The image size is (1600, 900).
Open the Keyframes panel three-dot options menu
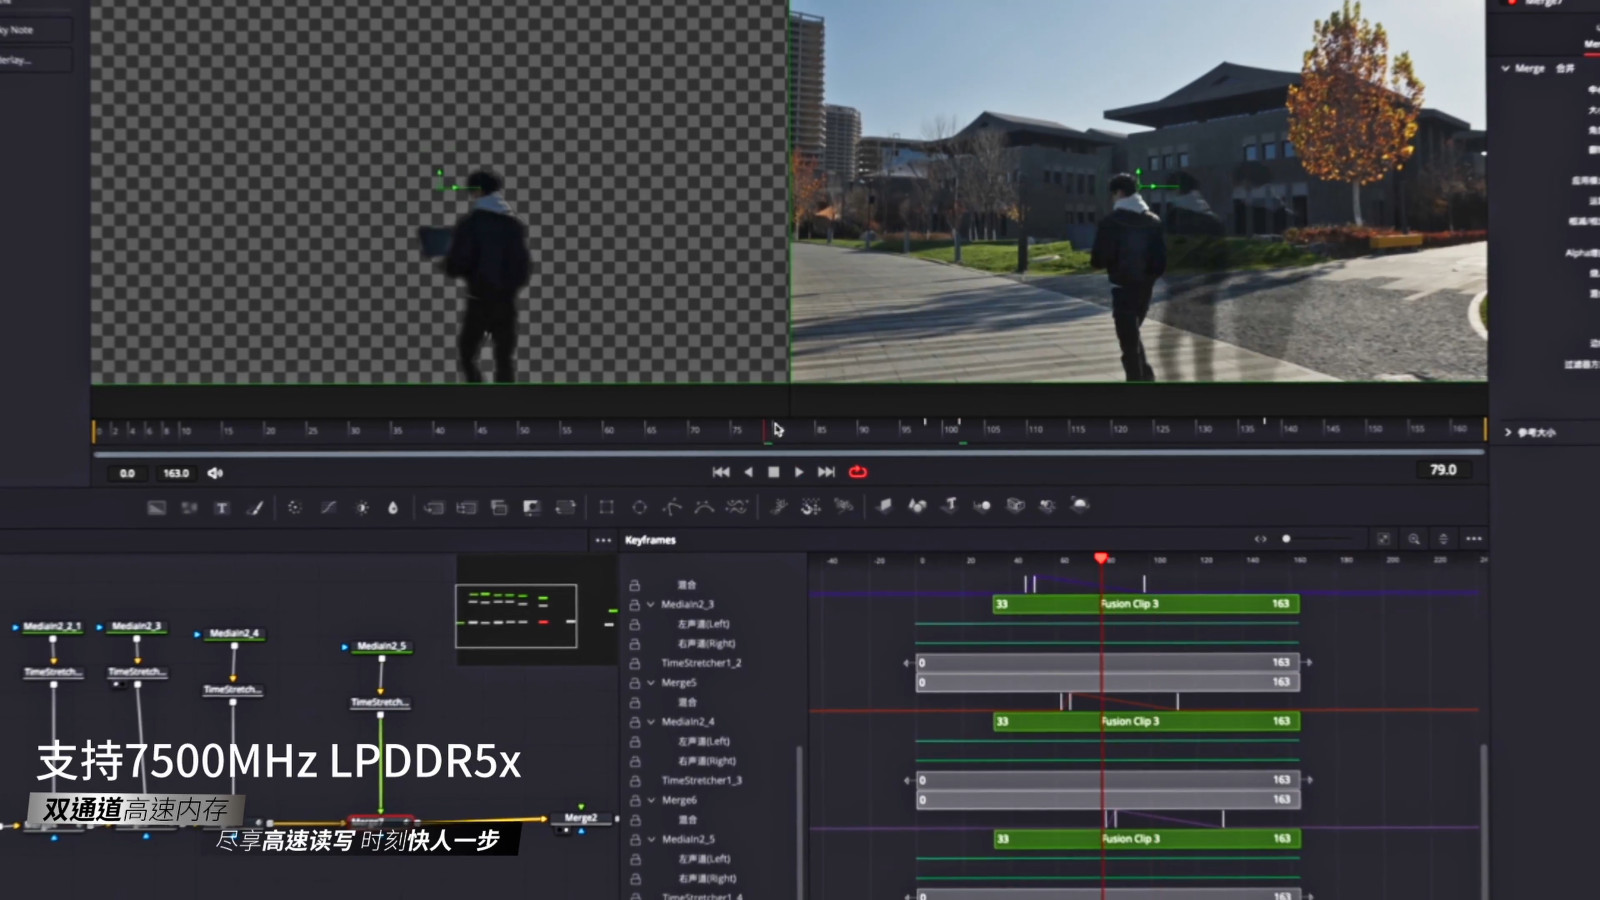(x=1474, y=539)
